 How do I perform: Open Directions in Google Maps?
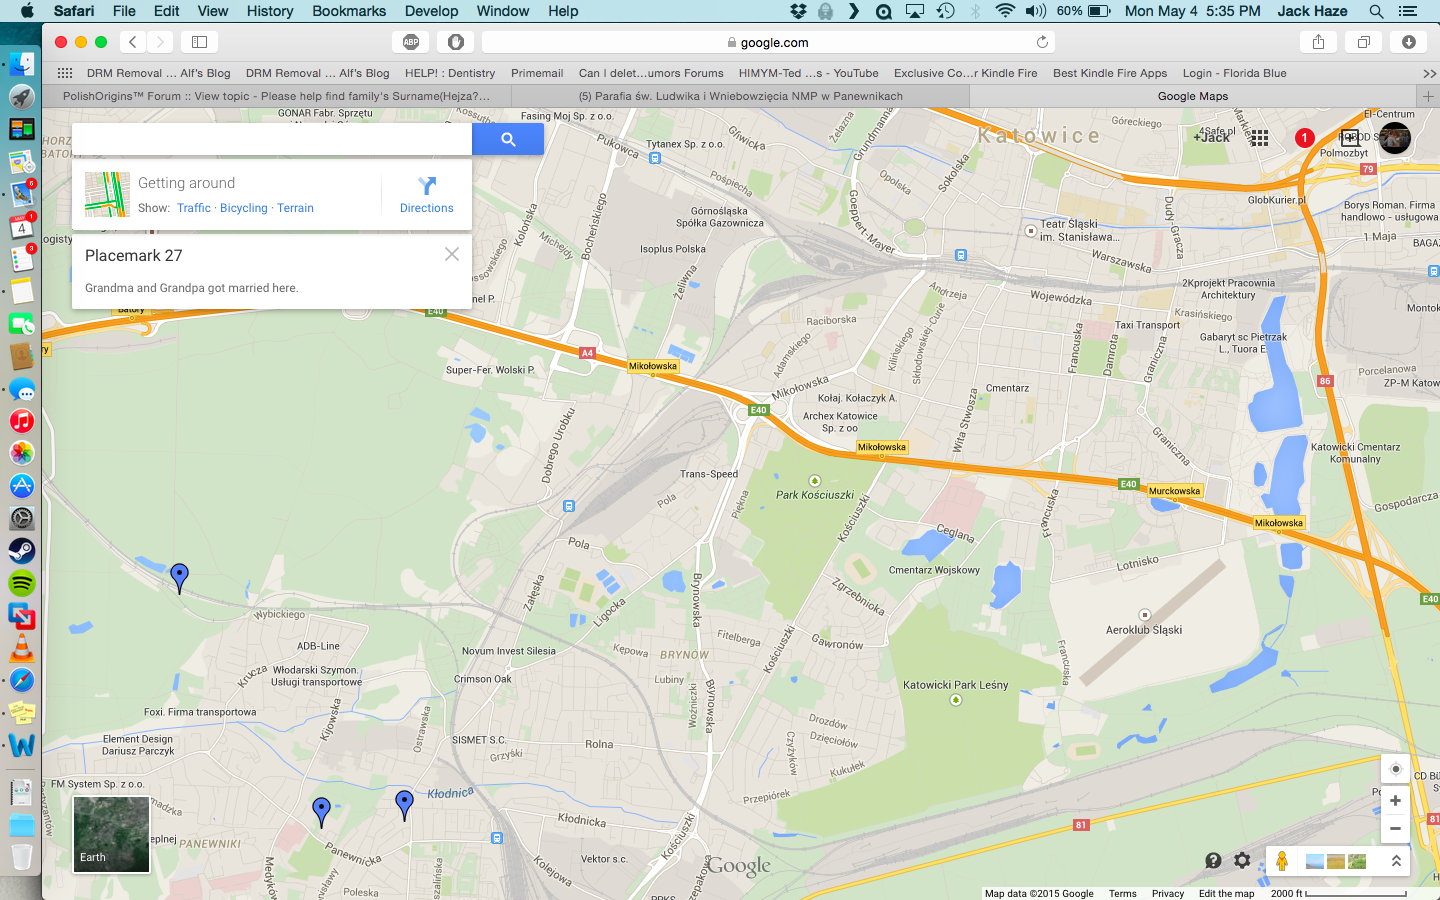tap(426, 195)
